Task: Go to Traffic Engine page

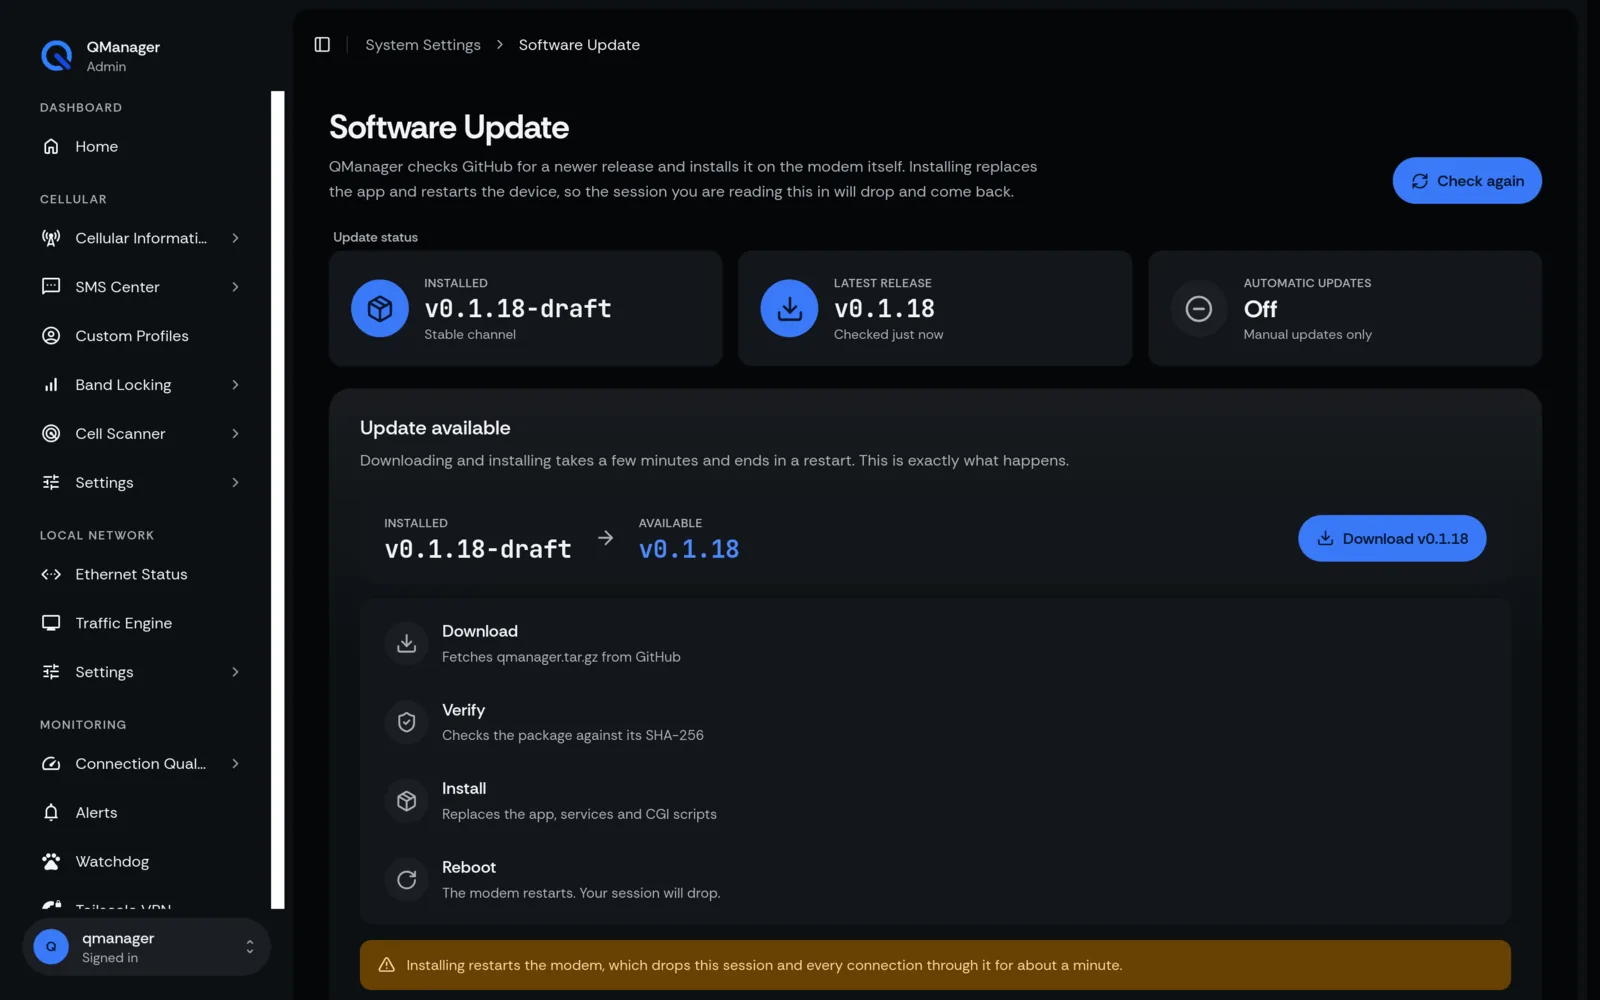Action: click(146, 623)
